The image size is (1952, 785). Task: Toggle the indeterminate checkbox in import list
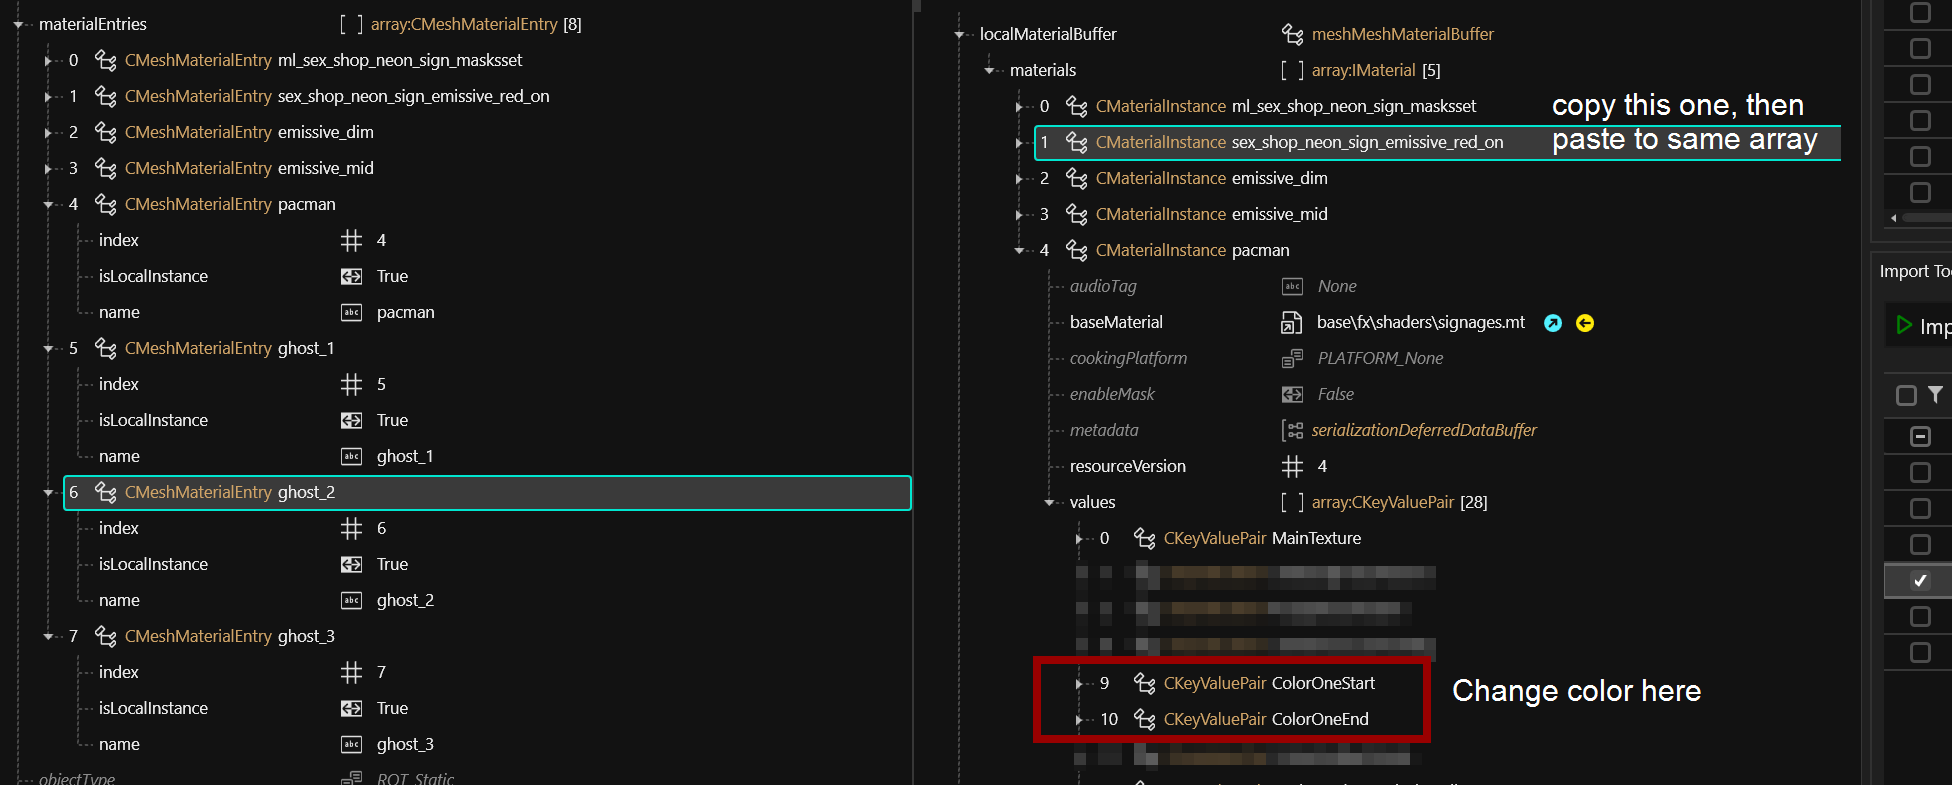[x=1920, y=437]
